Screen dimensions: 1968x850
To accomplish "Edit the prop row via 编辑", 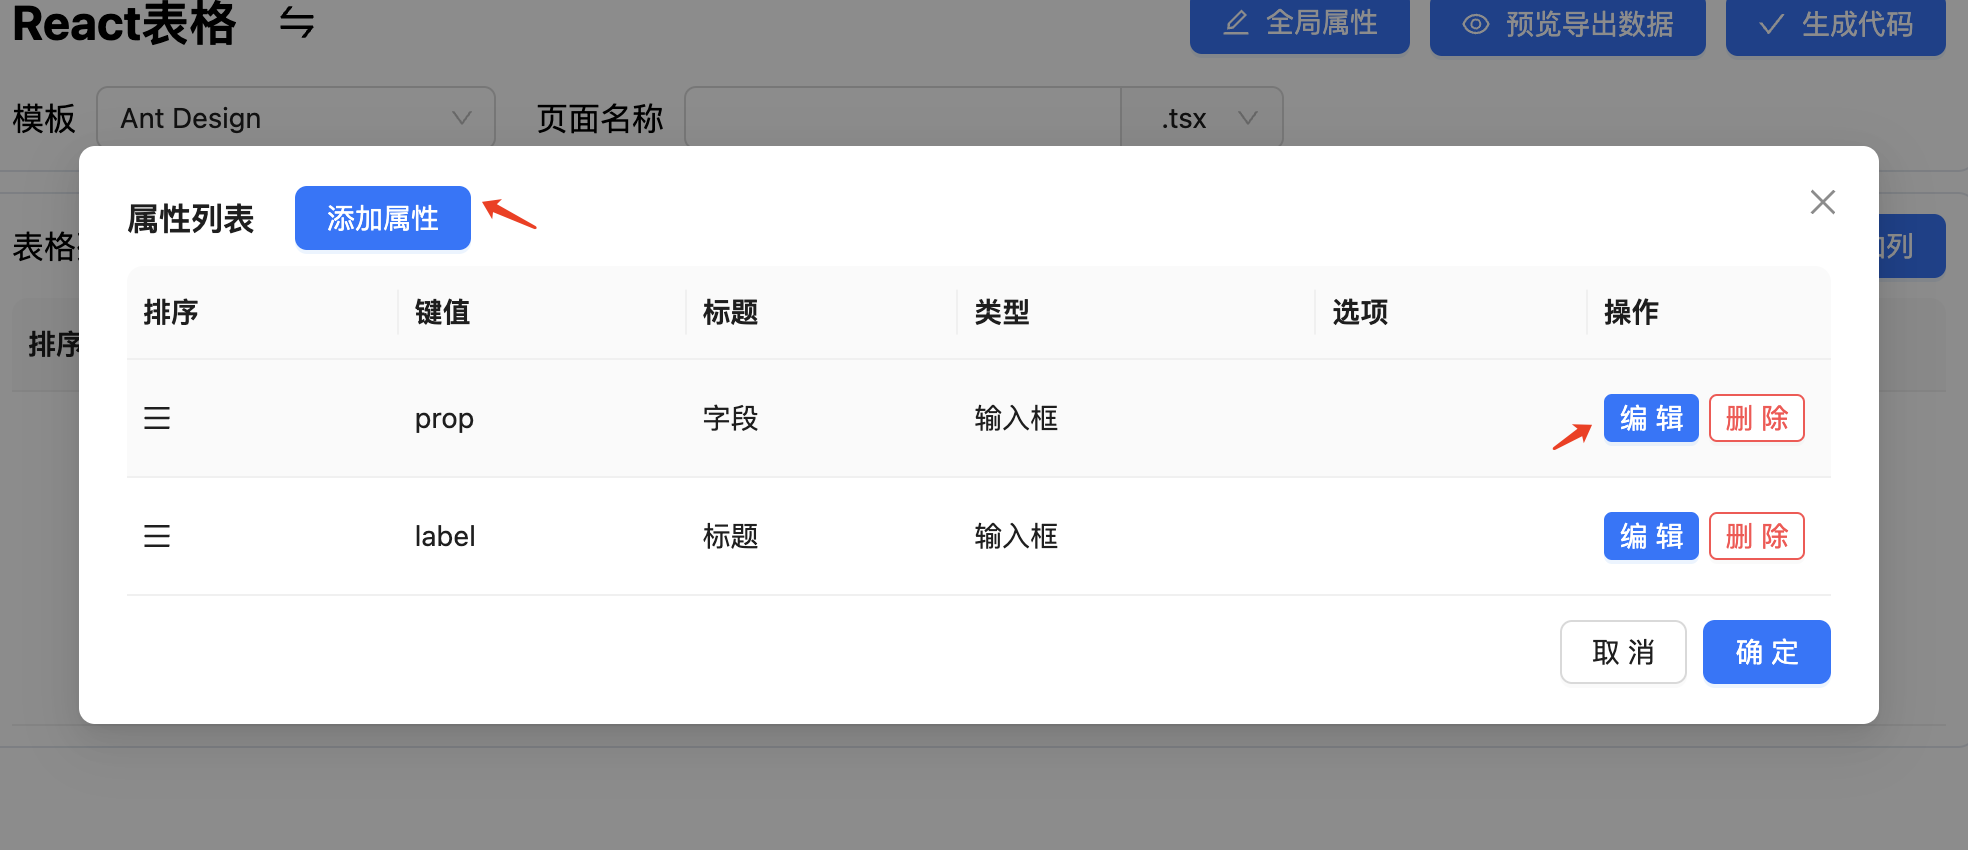I will pos(1651,418).
